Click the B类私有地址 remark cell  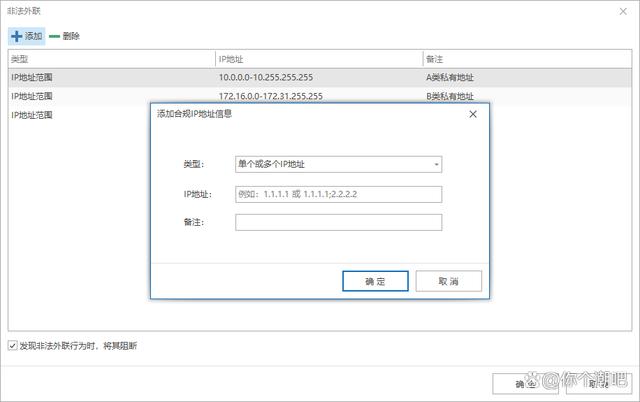[450, 96]
